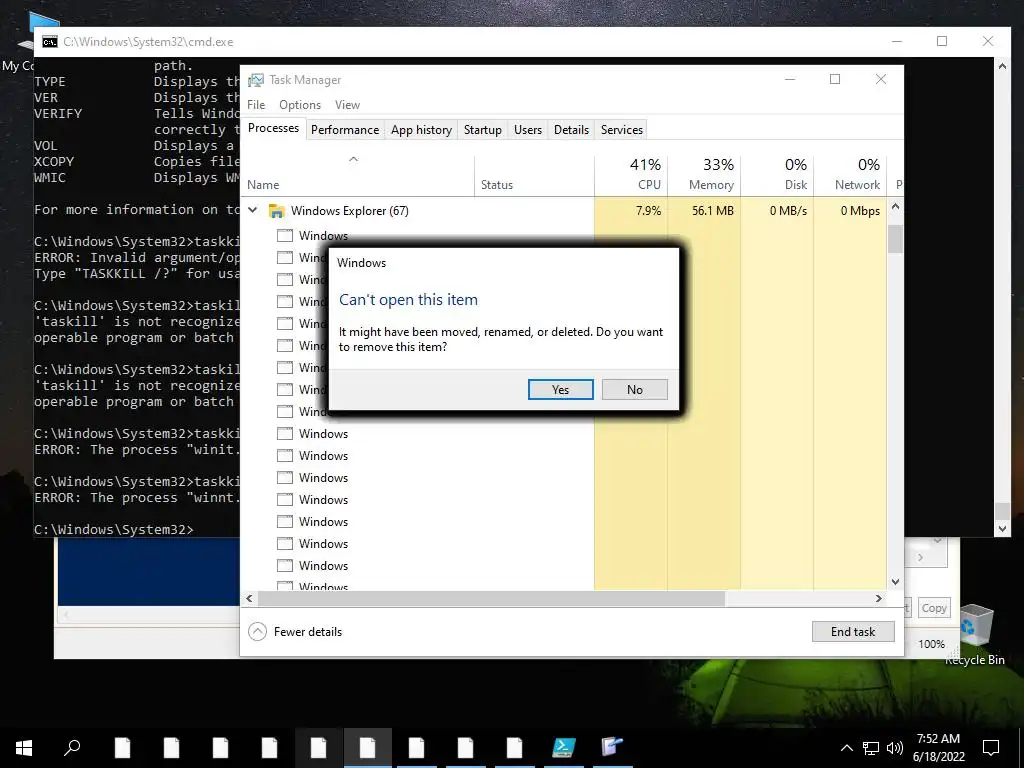The width and height of the screenshot is (1024, 768).
Task: Click the Task Manager title bar icon
Action: (255, 80)
